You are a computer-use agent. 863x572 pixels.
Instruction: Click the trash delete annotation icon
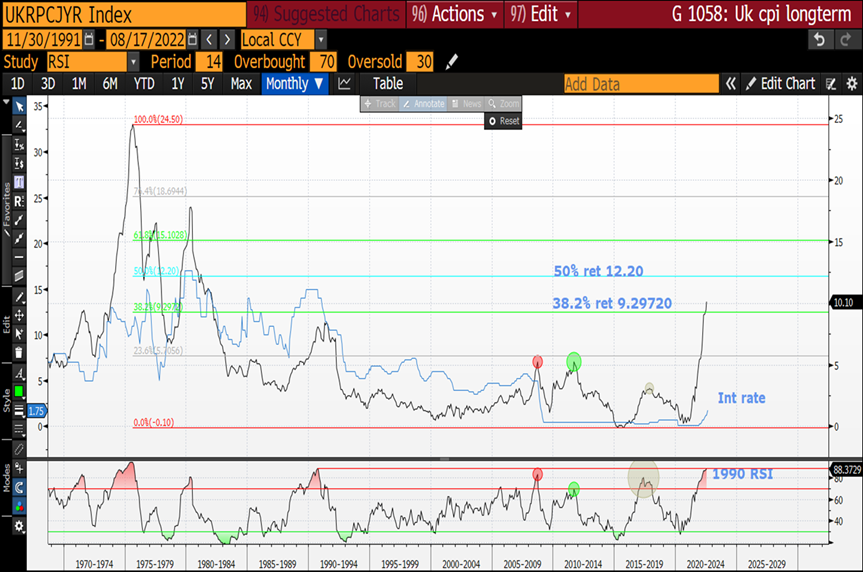(19, 353)
